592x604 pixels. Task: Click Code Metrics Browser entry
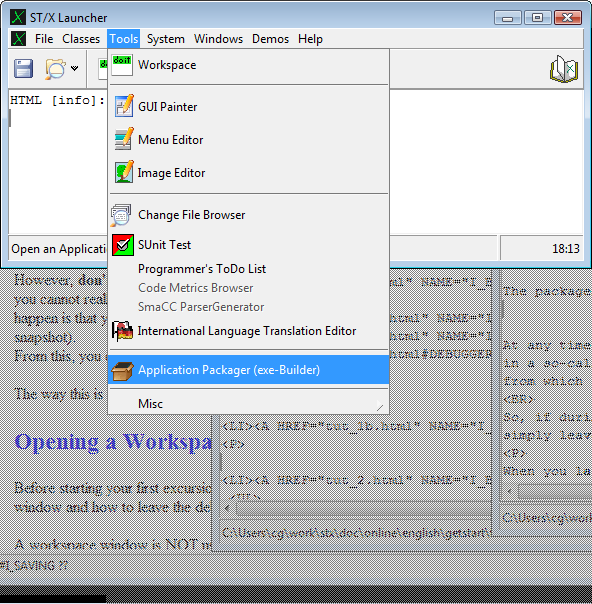(248, 288)
